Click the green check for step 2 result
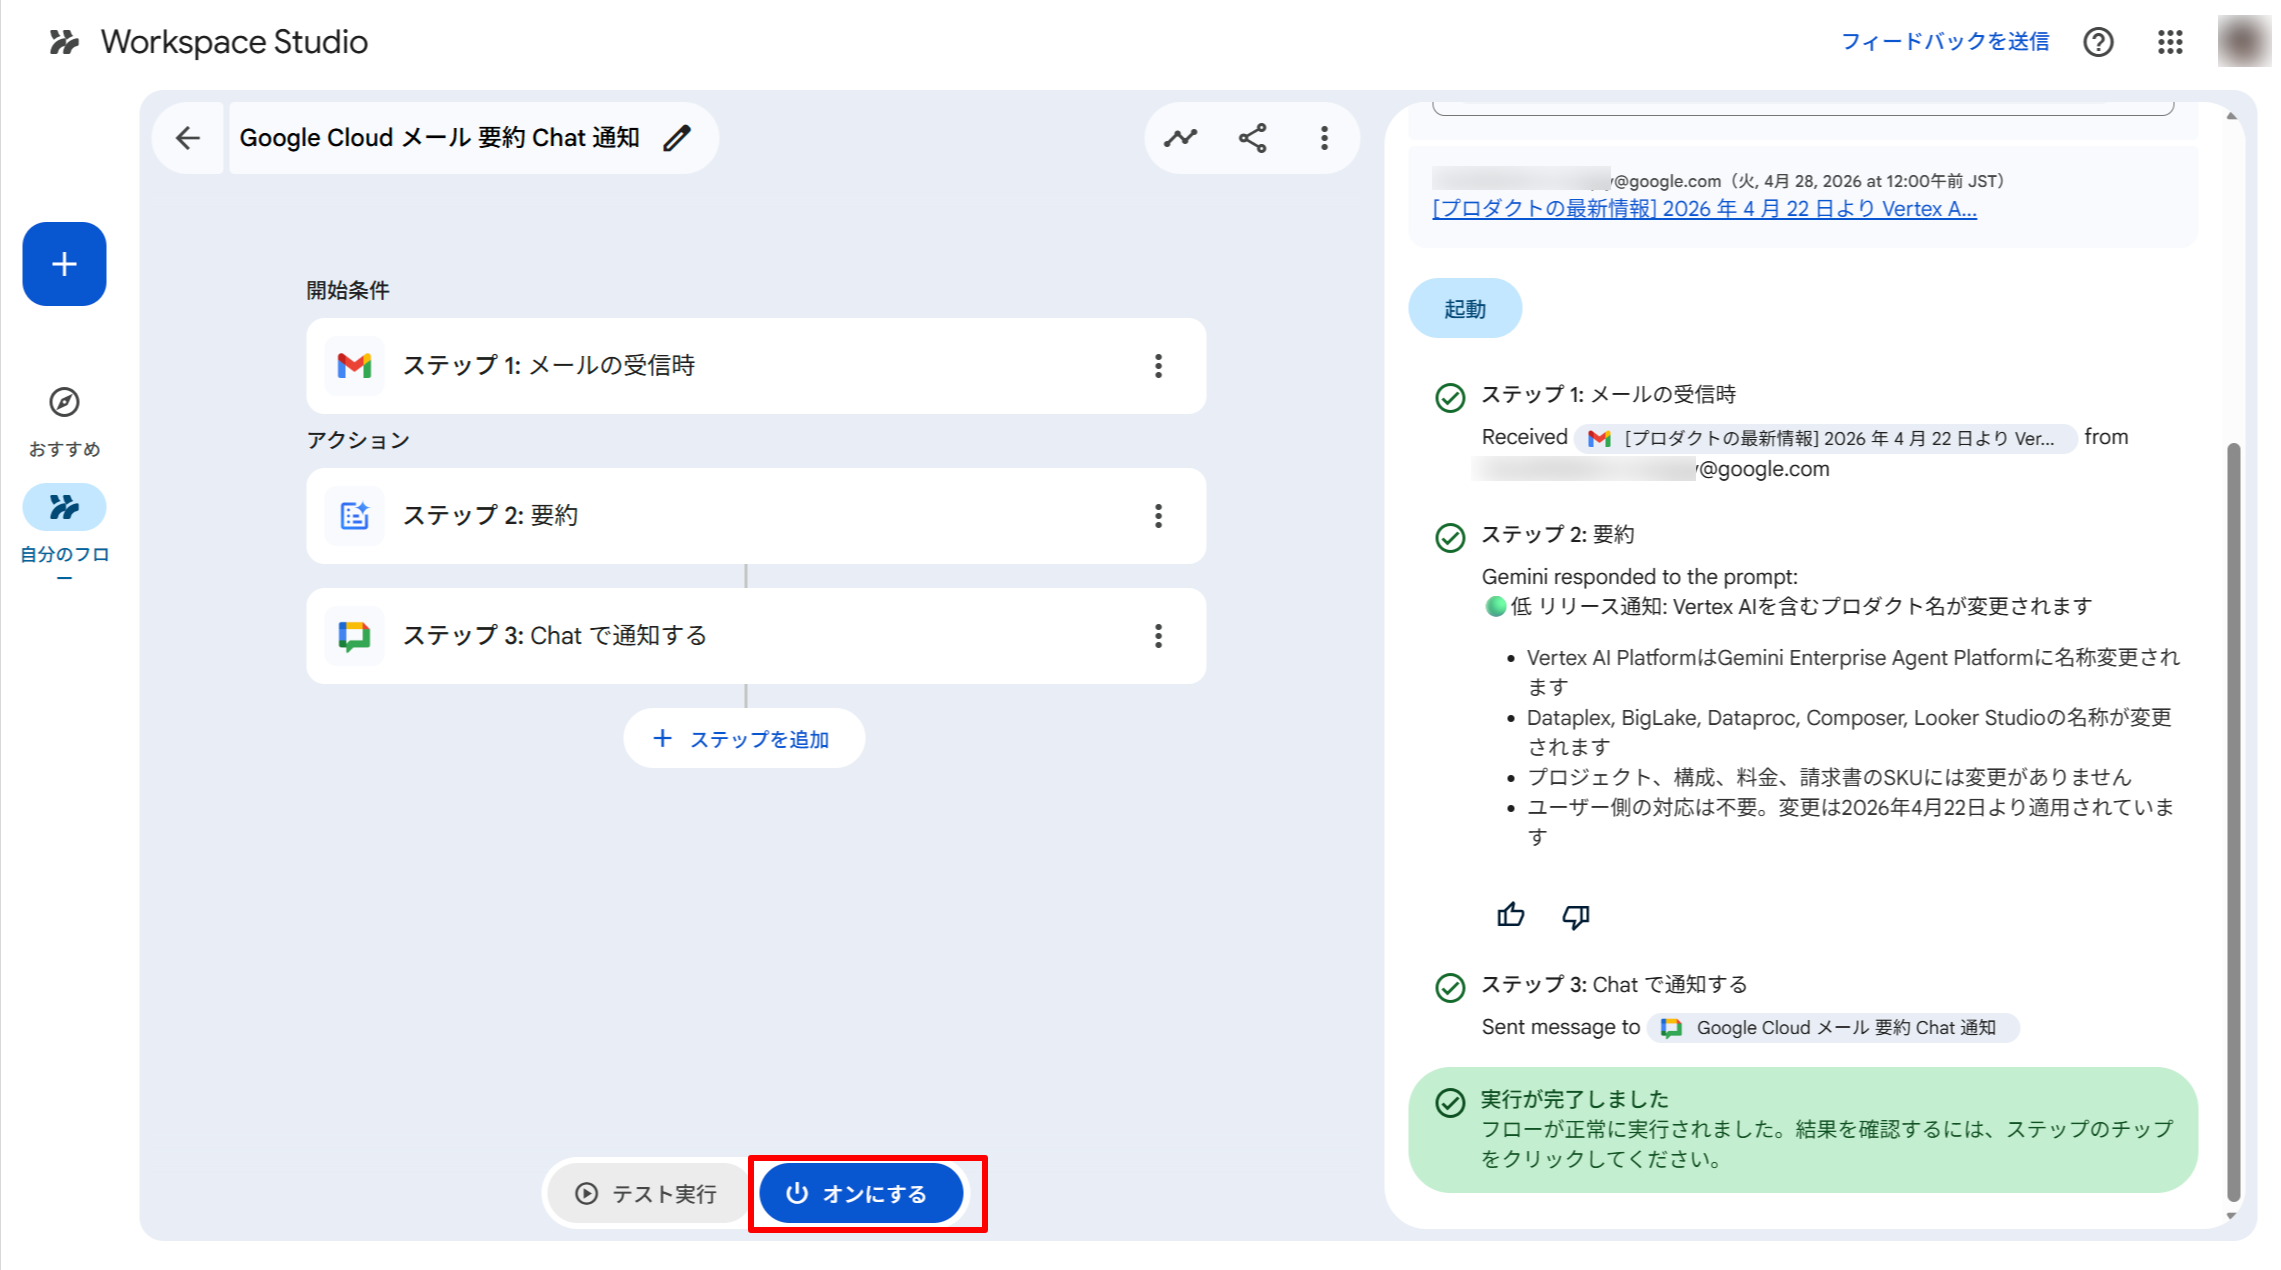 (x=1450, y=538)
